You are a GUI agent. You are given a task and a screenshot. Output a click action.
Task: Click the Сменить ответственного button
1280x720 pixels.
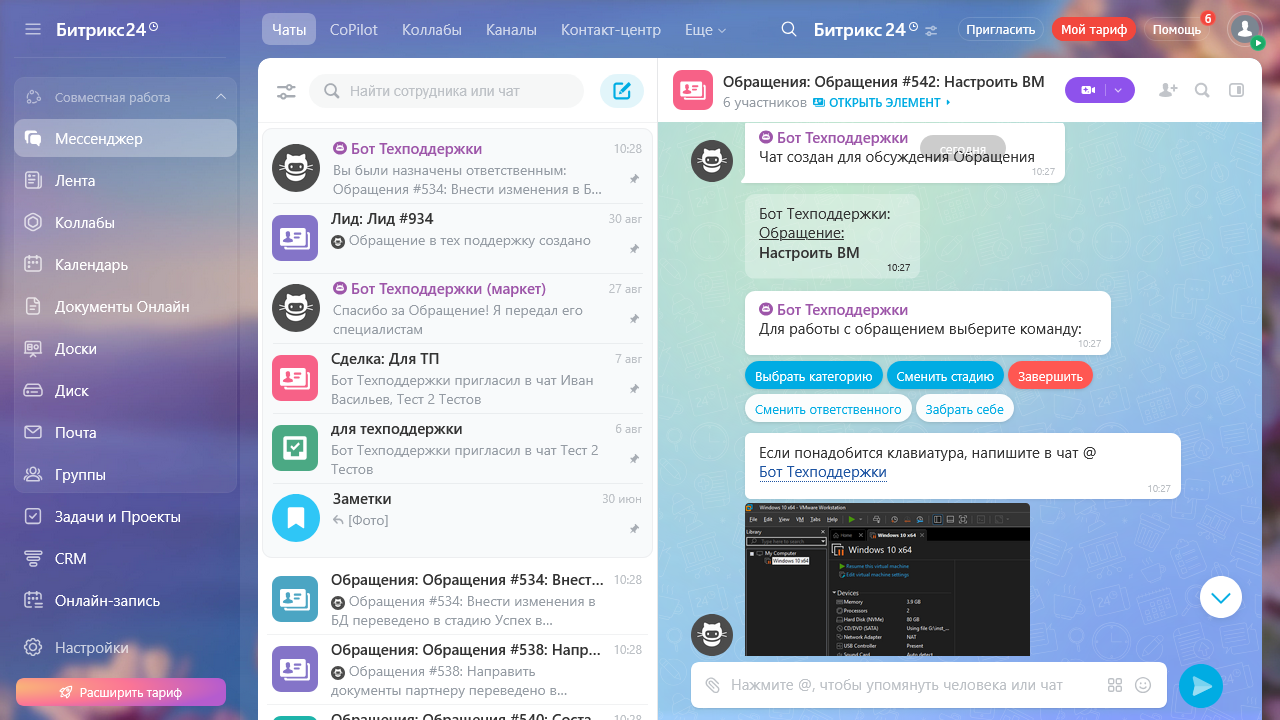828,409
